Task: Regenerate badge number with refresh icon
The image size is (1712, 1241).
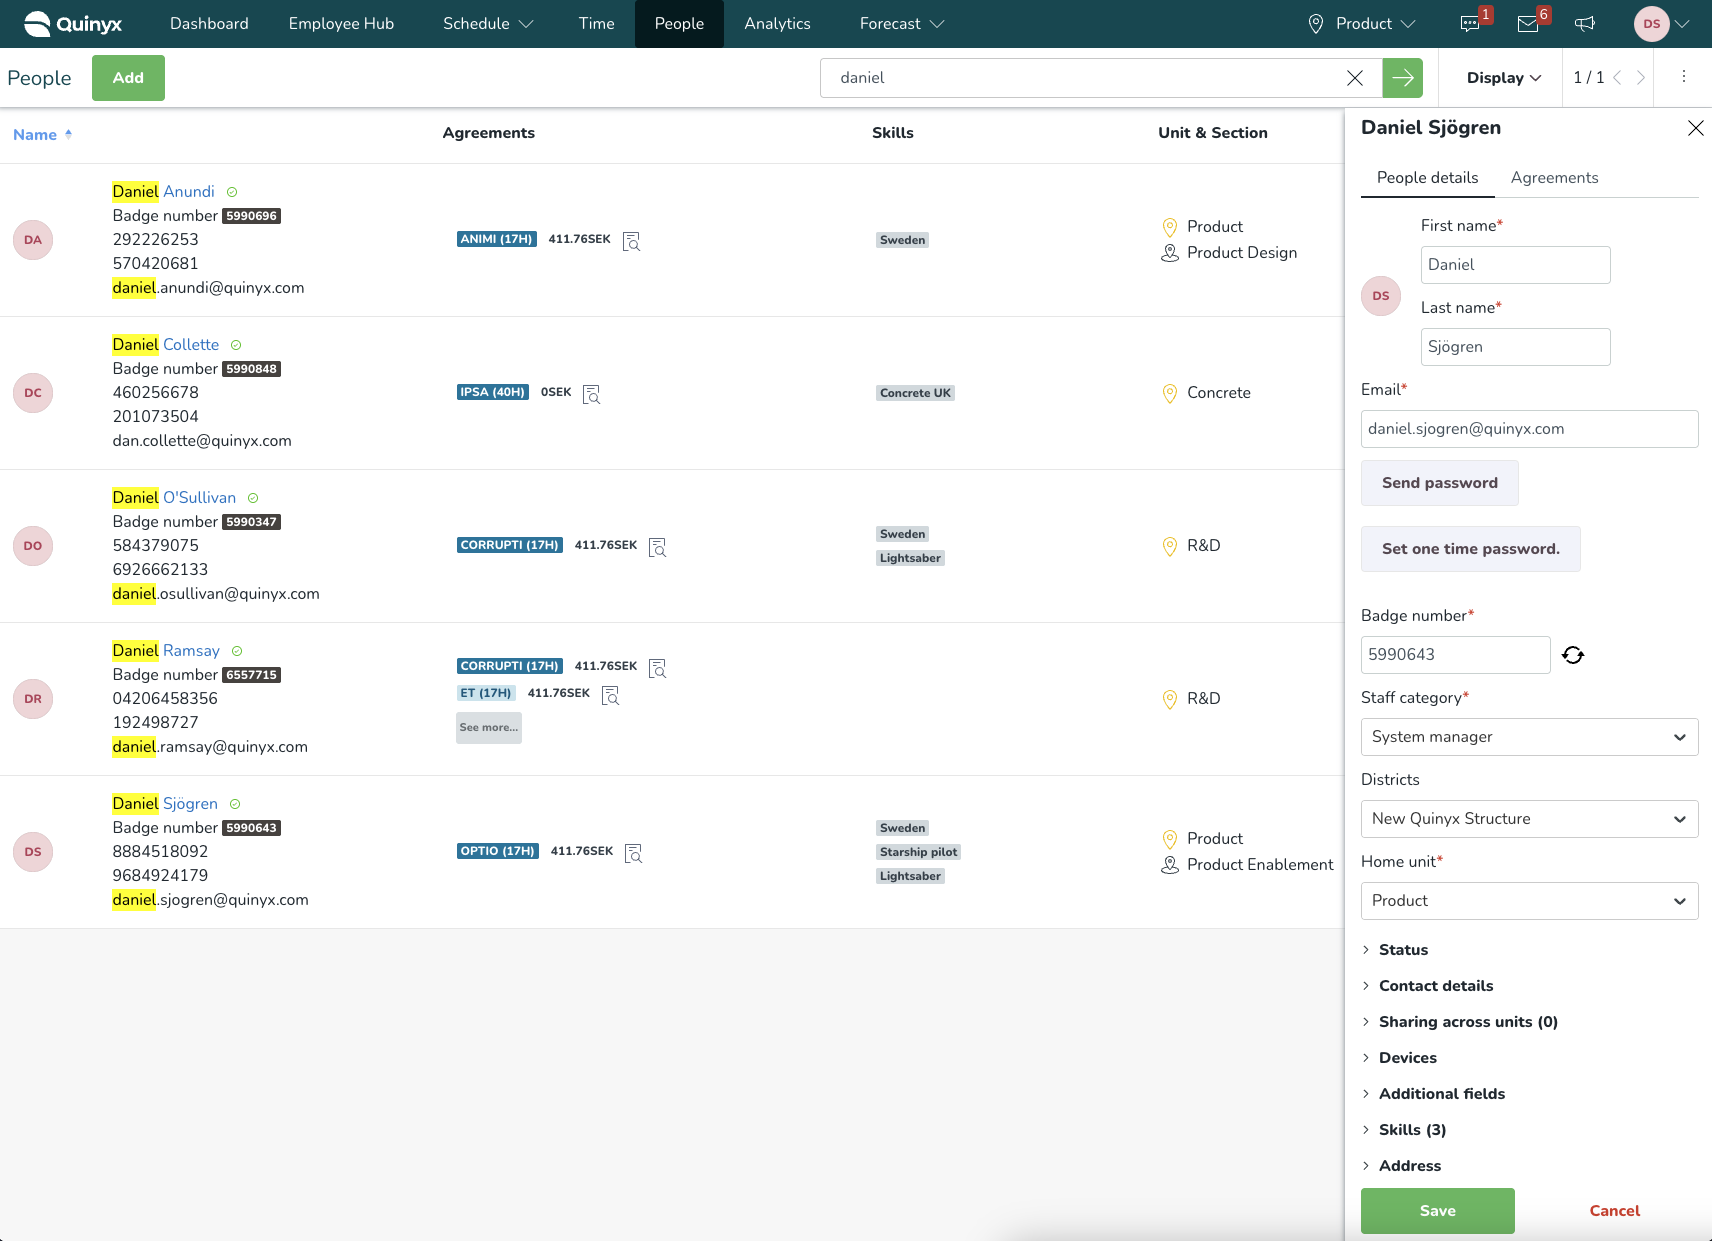Action: 1573,655
